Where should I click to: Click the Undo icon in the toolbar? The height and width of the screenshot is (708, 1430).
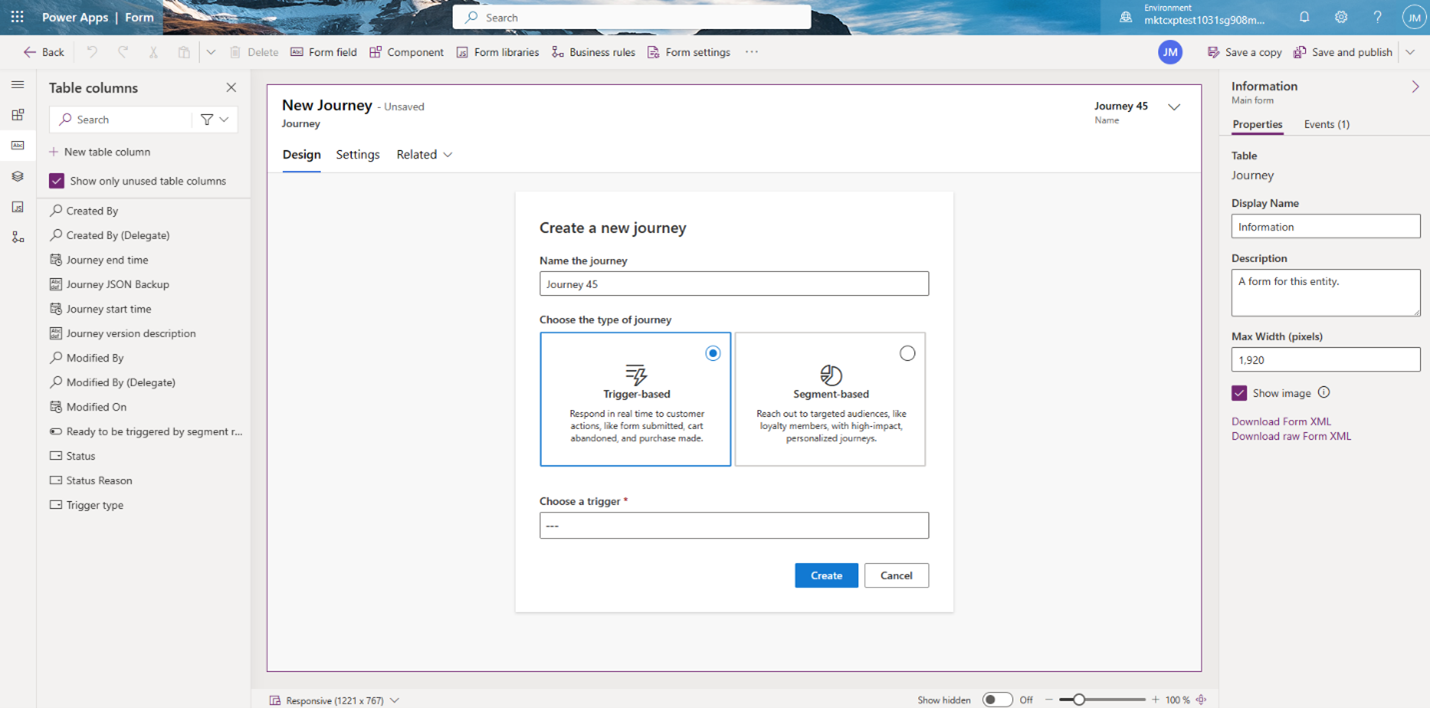pyautogui.click(x=92, y=52)
